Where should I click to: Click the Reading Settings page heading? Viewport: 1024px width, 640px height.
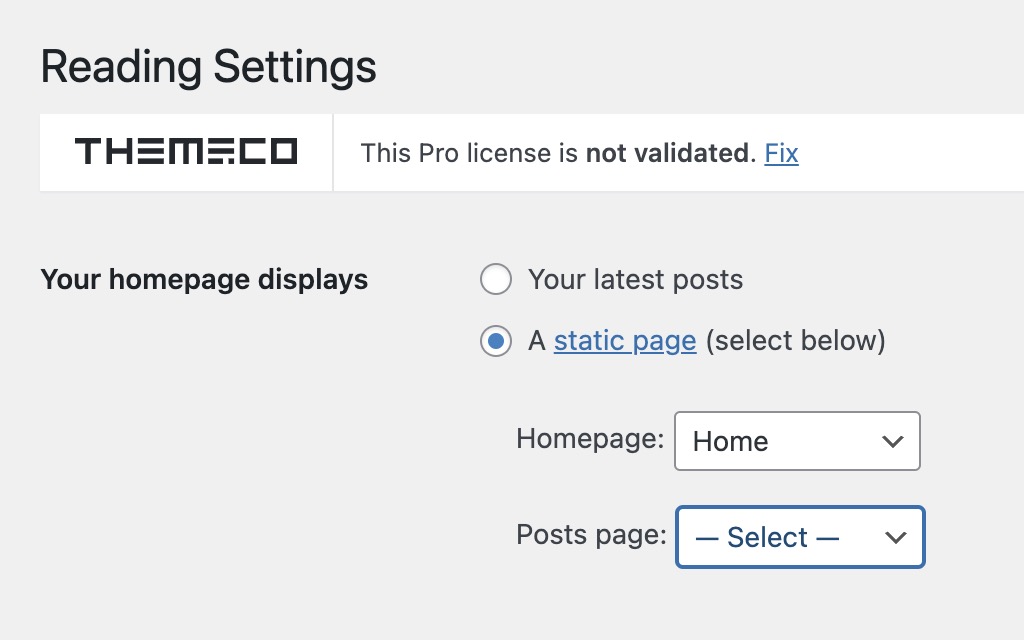[208, 67]
